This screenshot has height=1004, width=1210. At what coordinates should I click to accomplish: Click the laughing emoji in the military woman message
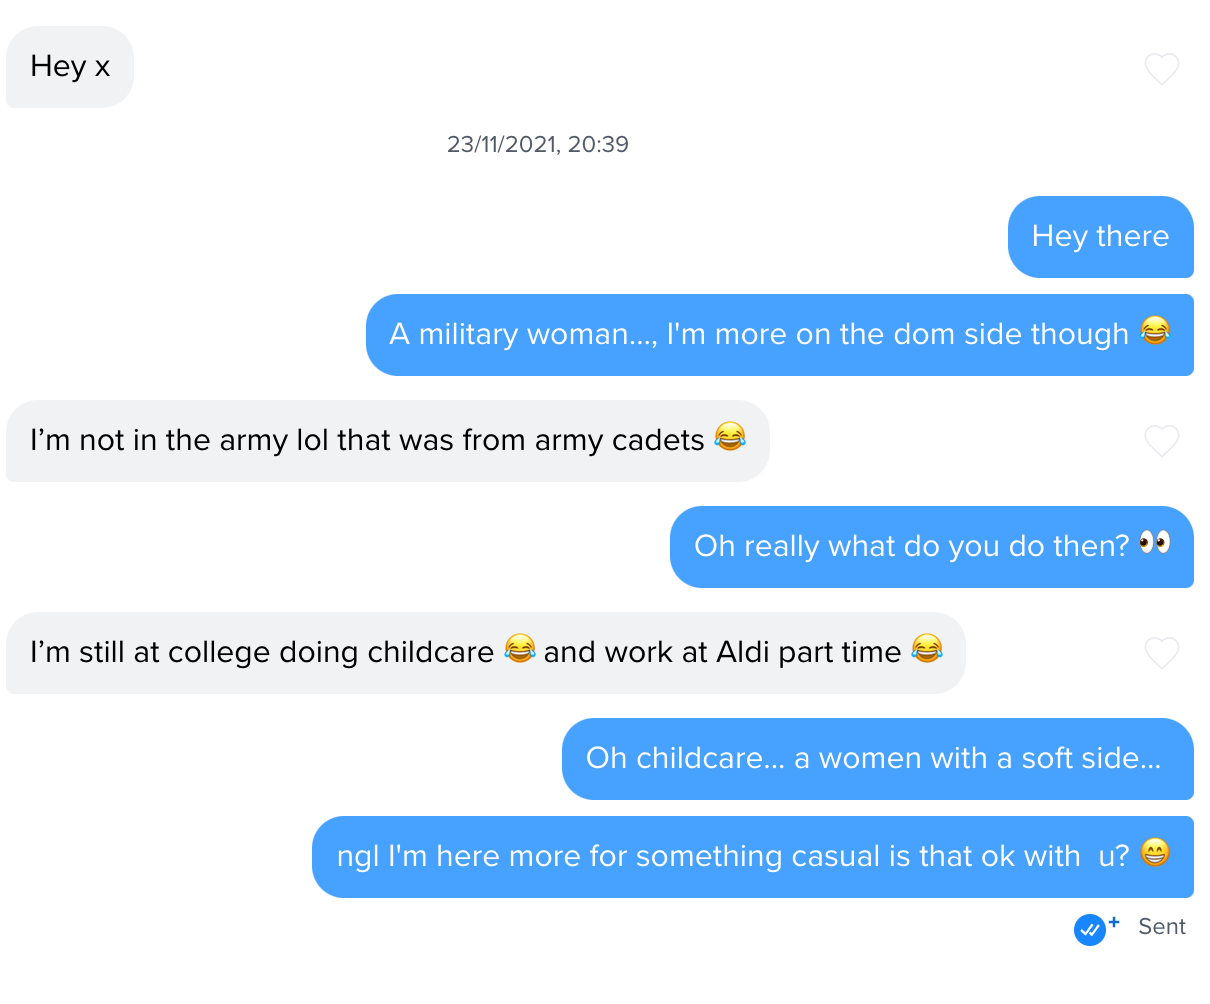click(x=1154, y=331)
